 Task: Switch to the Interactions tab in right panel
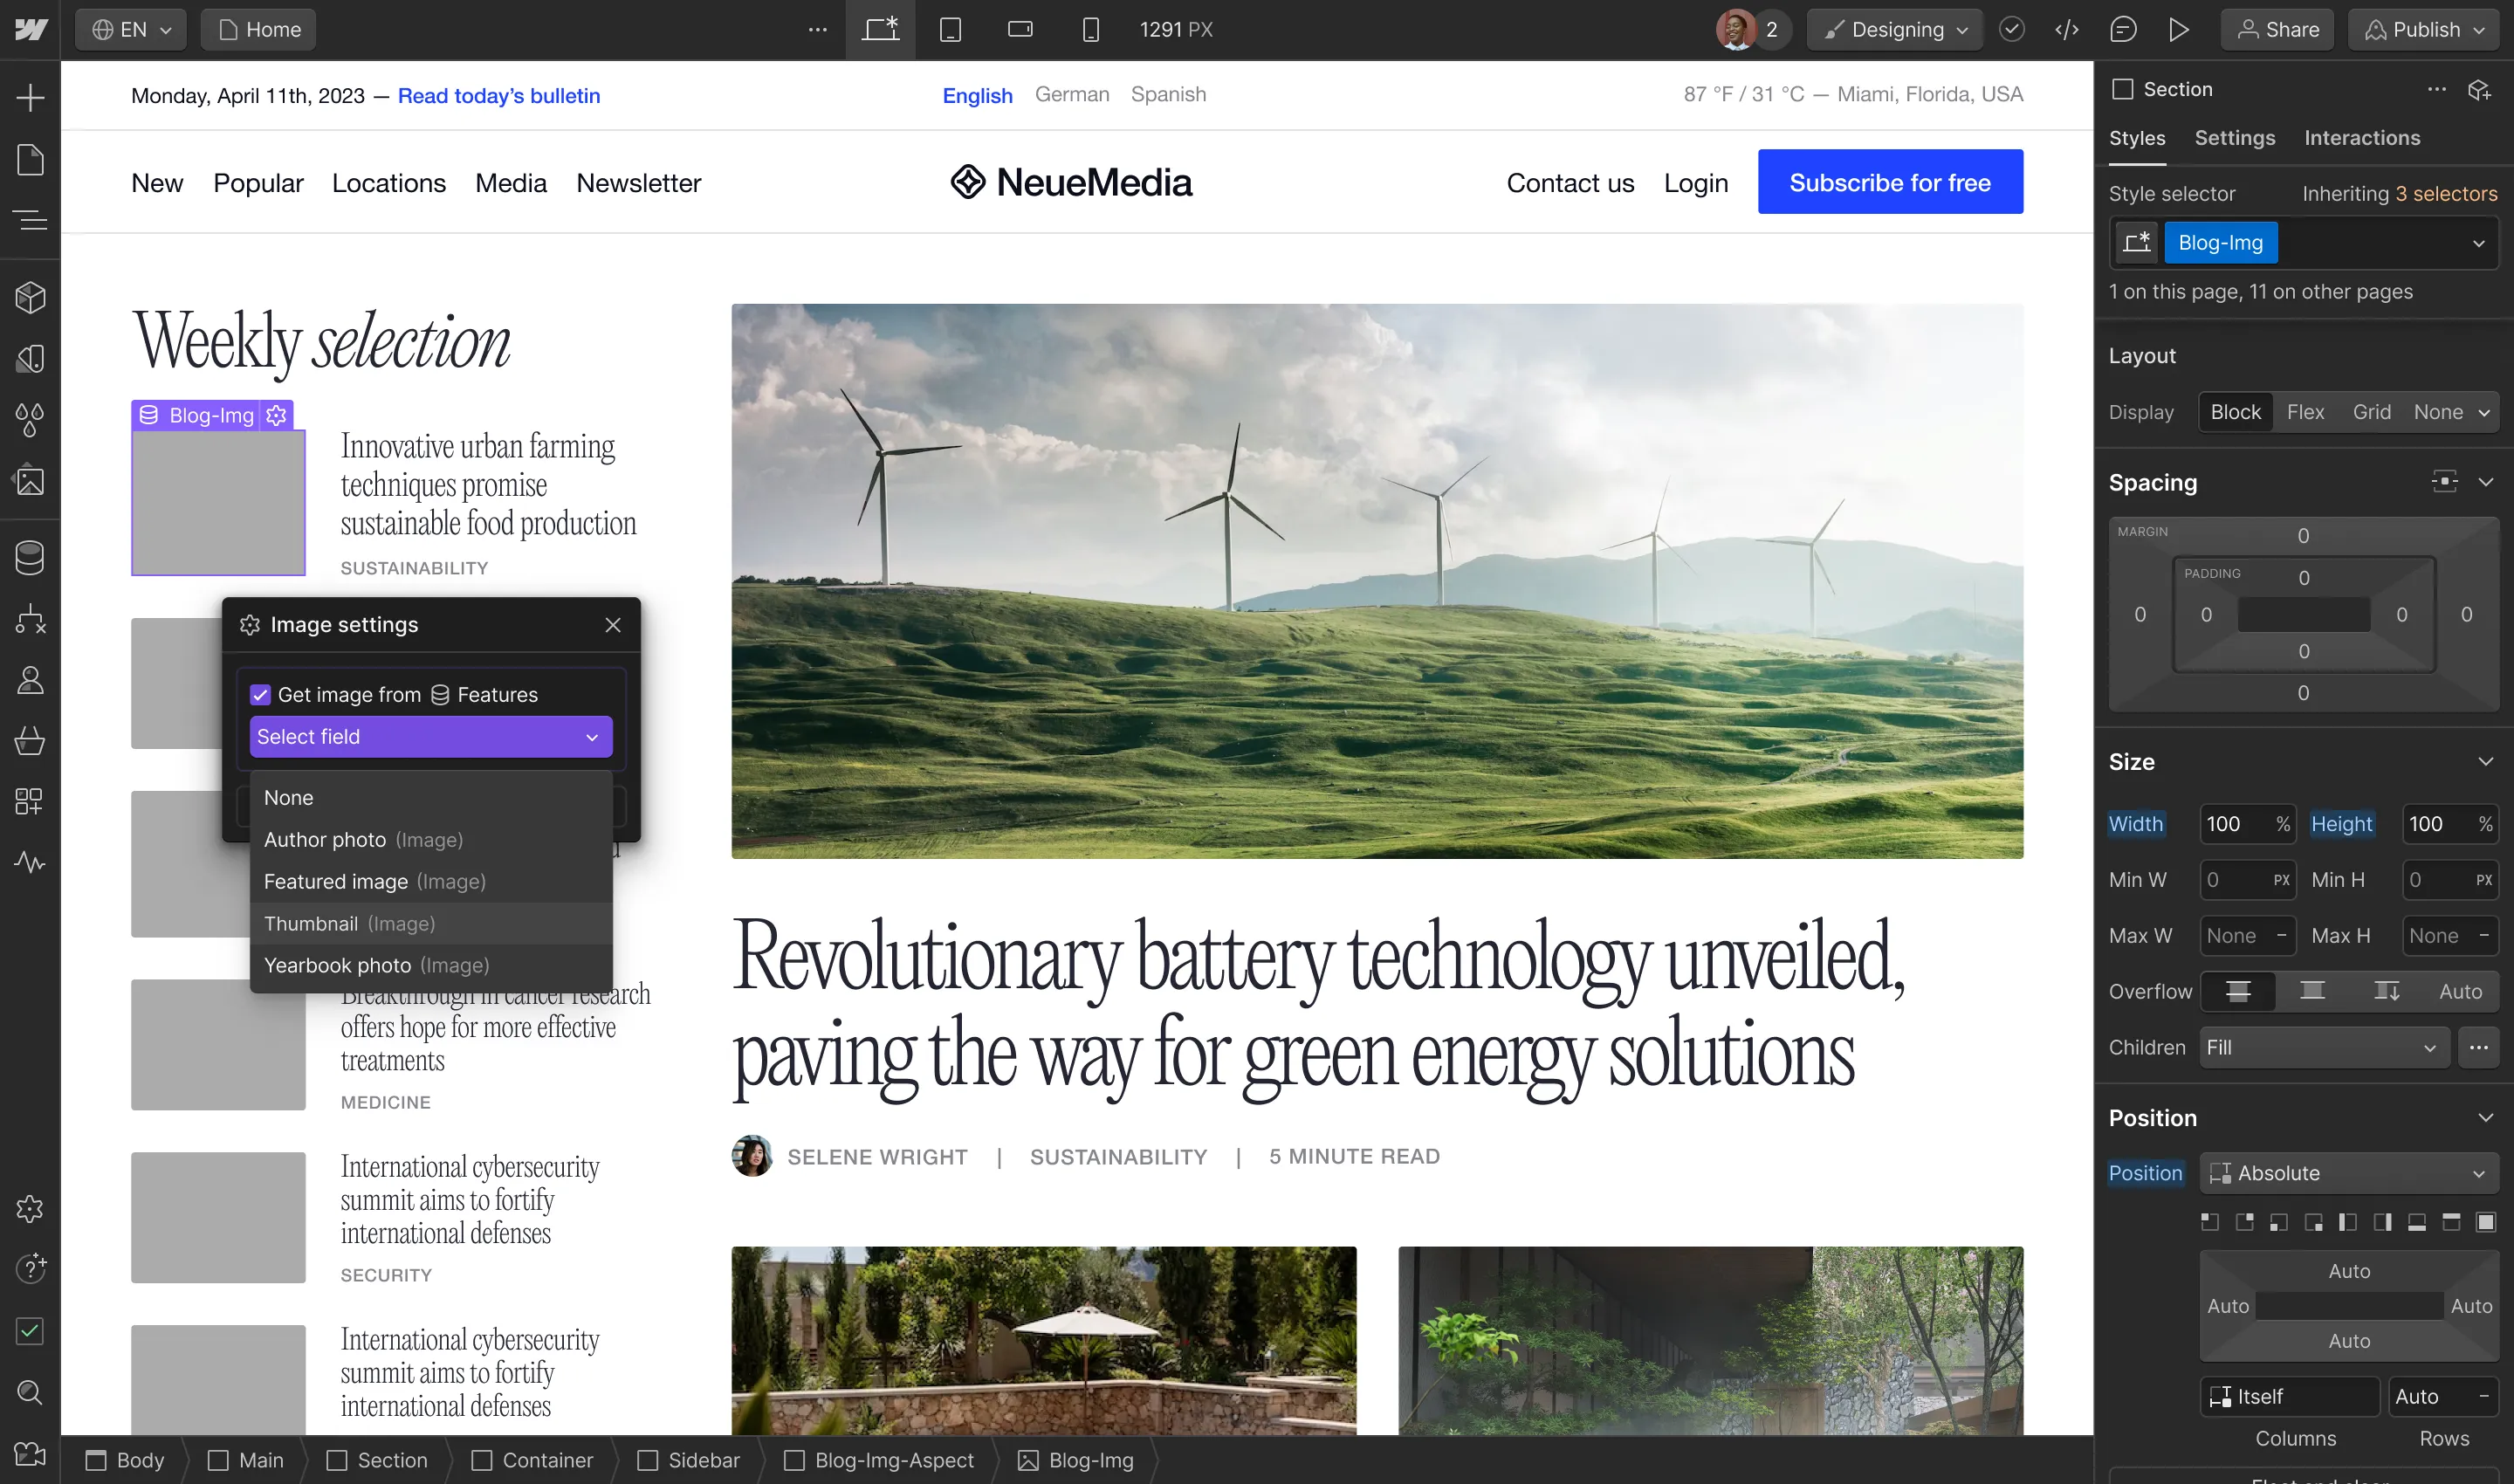(2362, 136)
